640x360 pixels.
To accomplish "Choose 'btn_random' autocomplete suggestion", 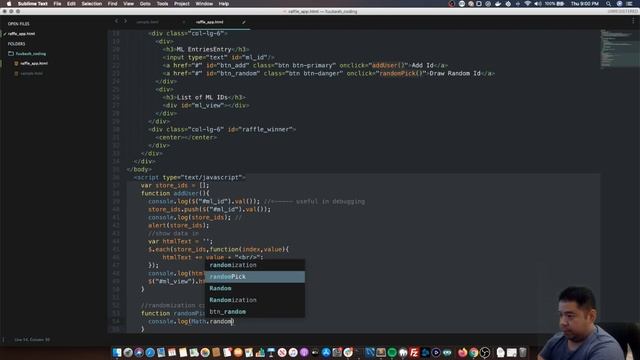I will 255,311.
